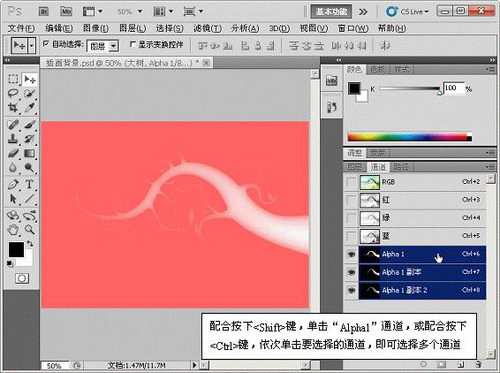Select the Eyedropper tool
This screenshot has height=373, width=500.
(x=30, y=108)
